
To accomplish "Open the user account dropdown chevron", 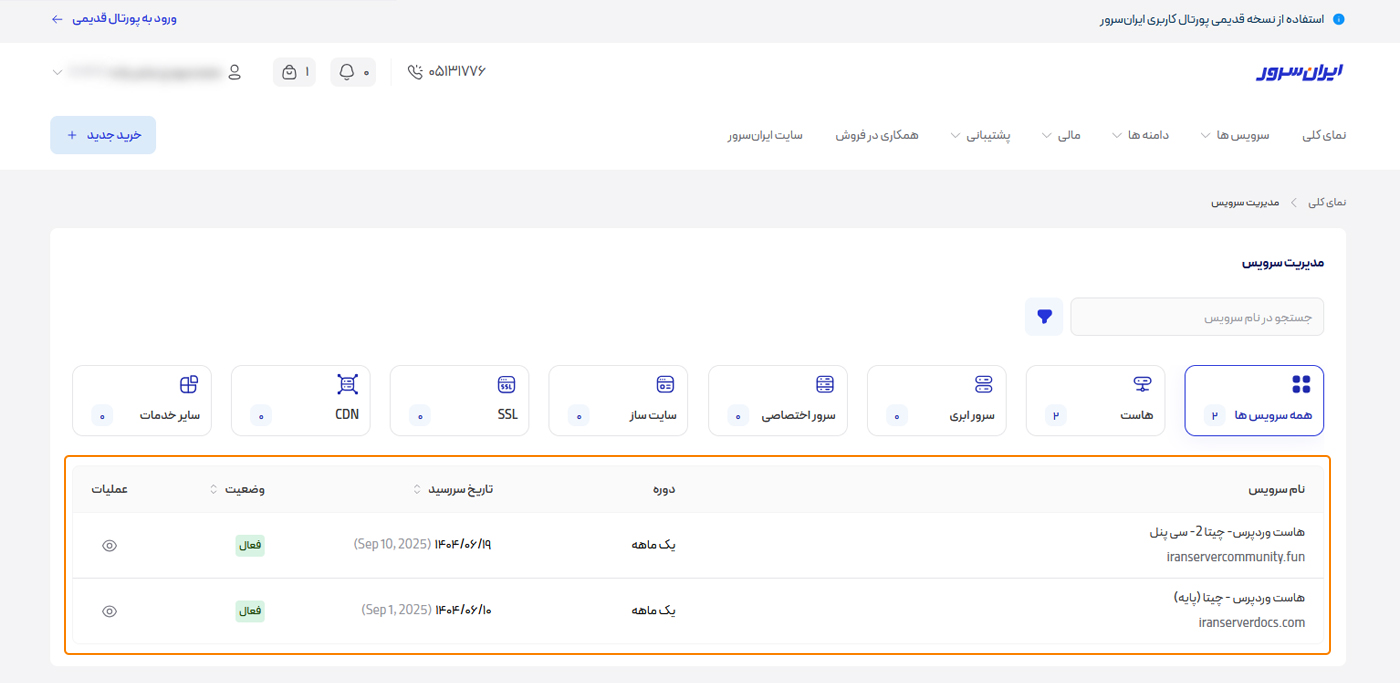I will click(58, 72).
